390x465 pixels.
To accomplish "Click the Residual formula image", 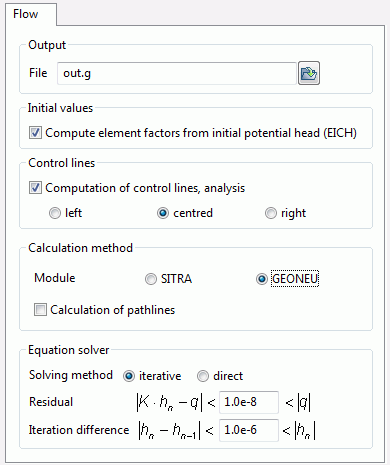I will pyautogui.click(x=175, y=402).
